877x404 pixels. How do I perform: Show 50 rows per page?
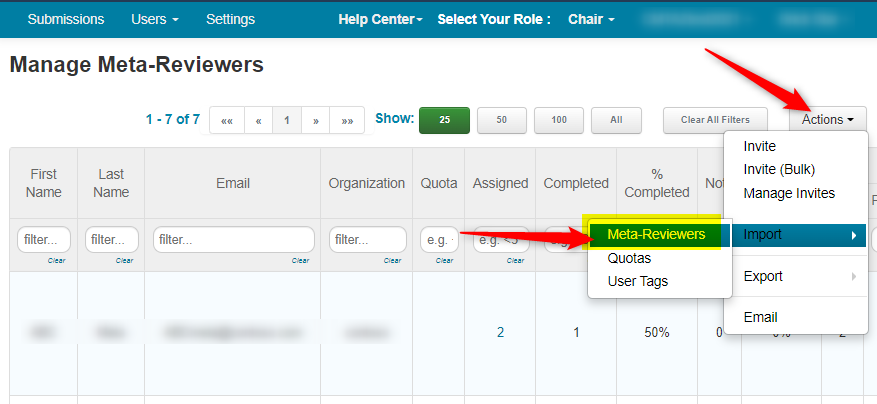[502, 120]
